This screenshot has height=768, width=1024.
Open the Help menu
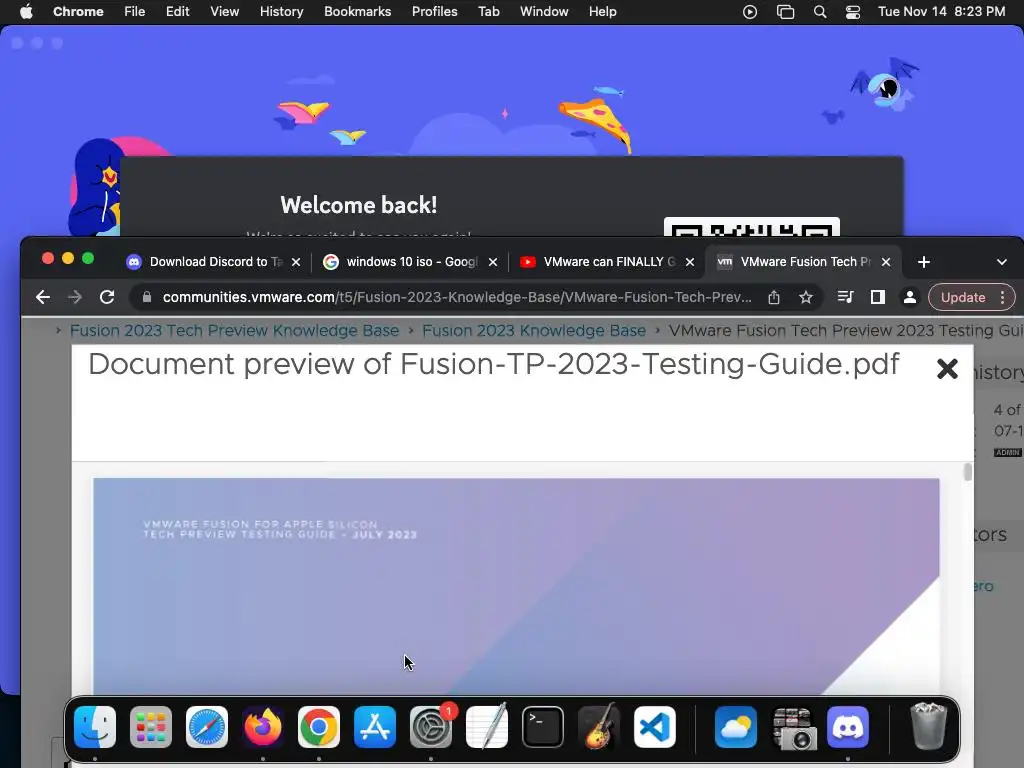(602, 12)
